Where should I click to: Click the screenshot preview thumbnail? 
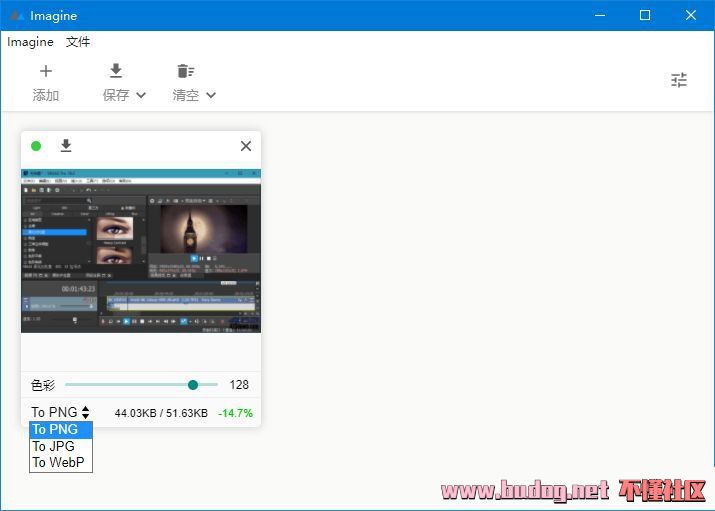pos(141,250)
